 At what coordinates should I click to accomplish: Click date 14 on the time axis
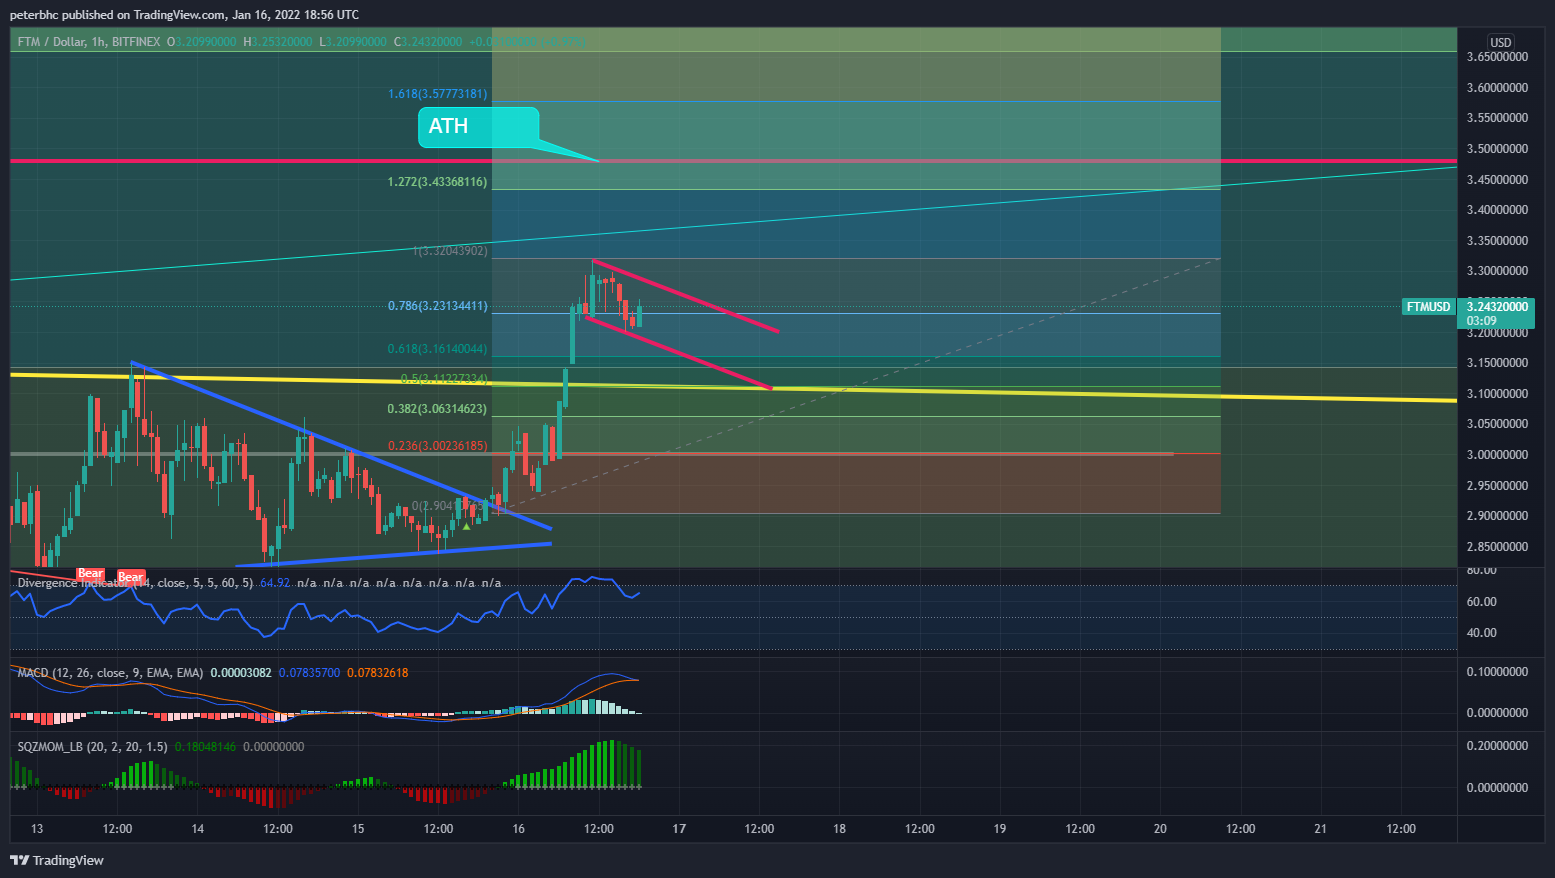point(198,829)
